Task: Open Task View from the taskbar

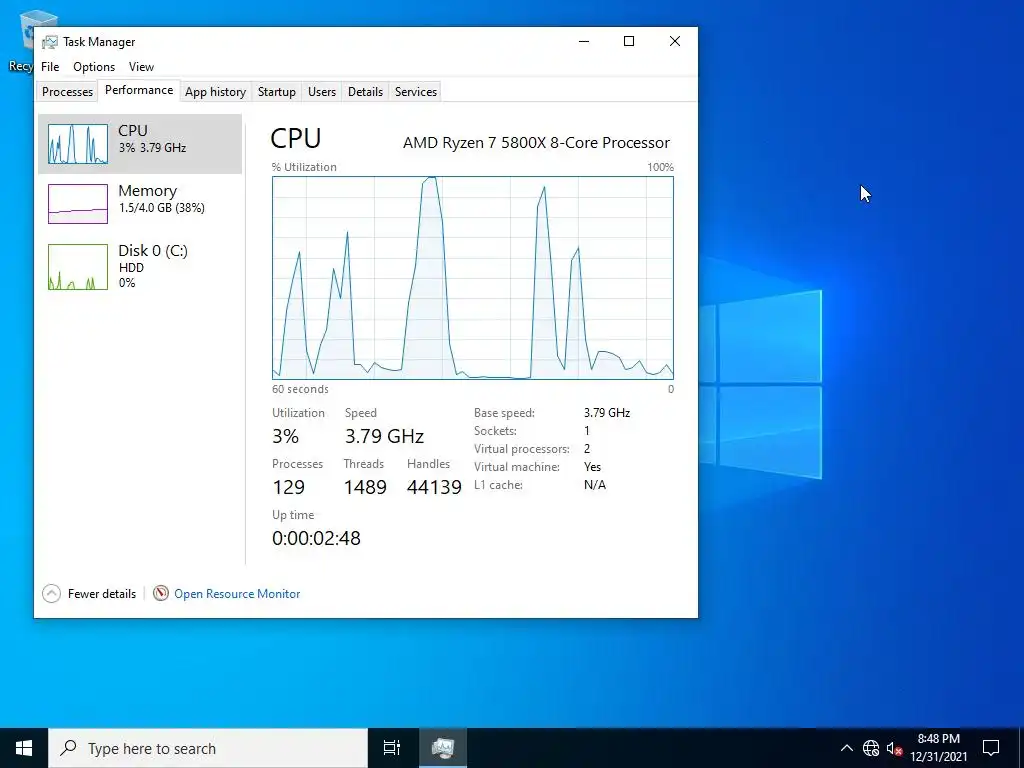Action: coord(392,748)
